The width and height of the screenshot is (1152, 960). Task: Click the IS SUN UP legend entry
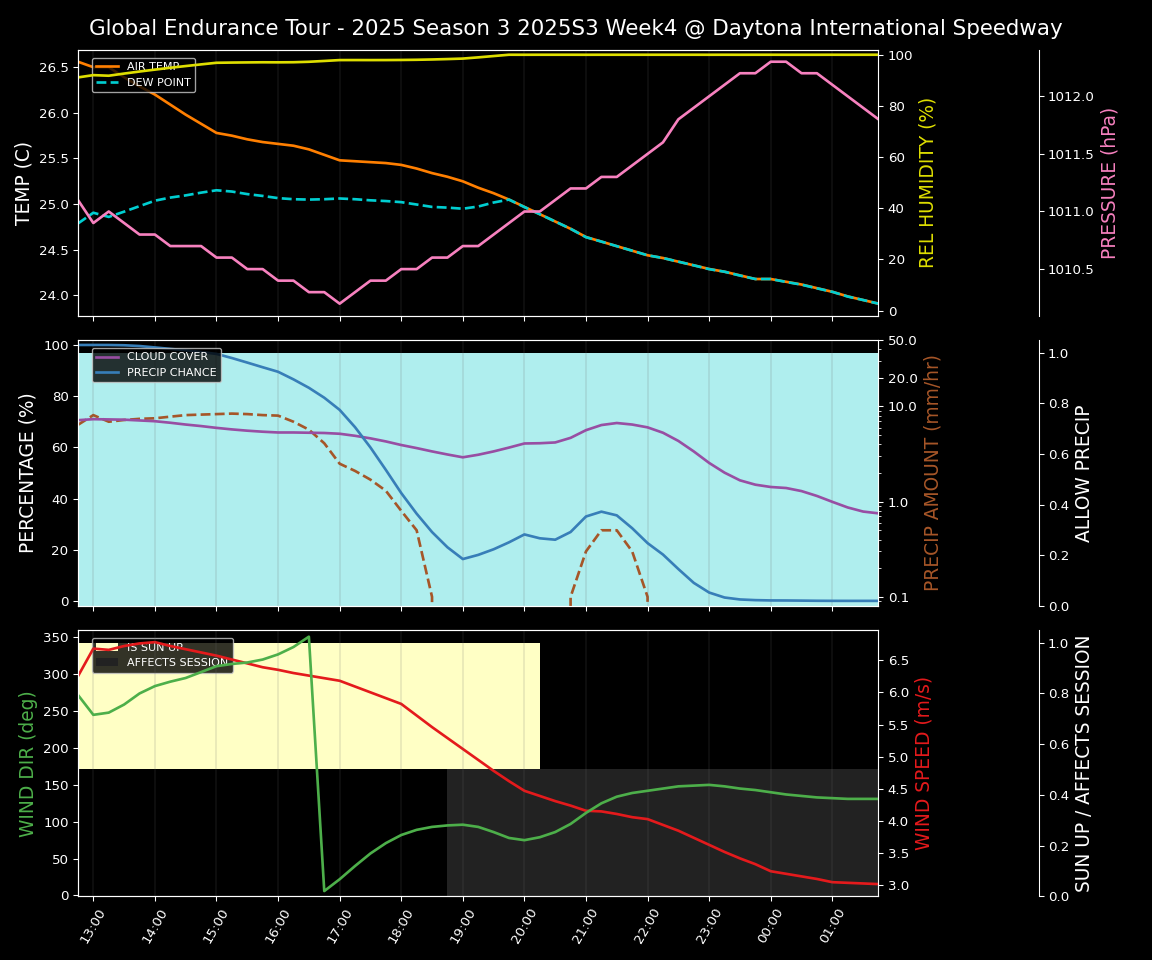[154, 647]
